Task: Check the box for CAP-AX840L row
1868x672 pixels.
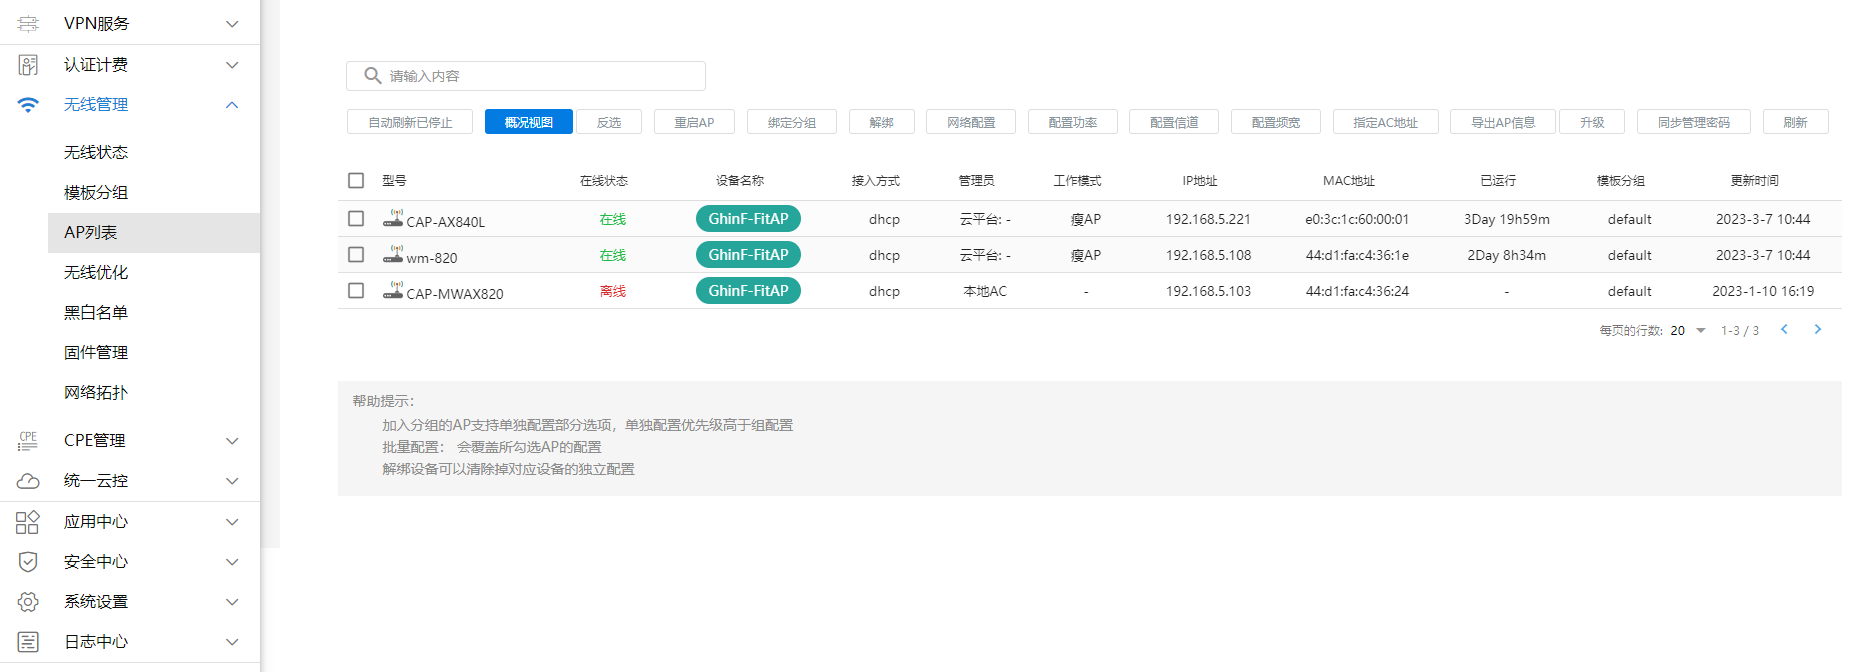Action: click(356, 218)
